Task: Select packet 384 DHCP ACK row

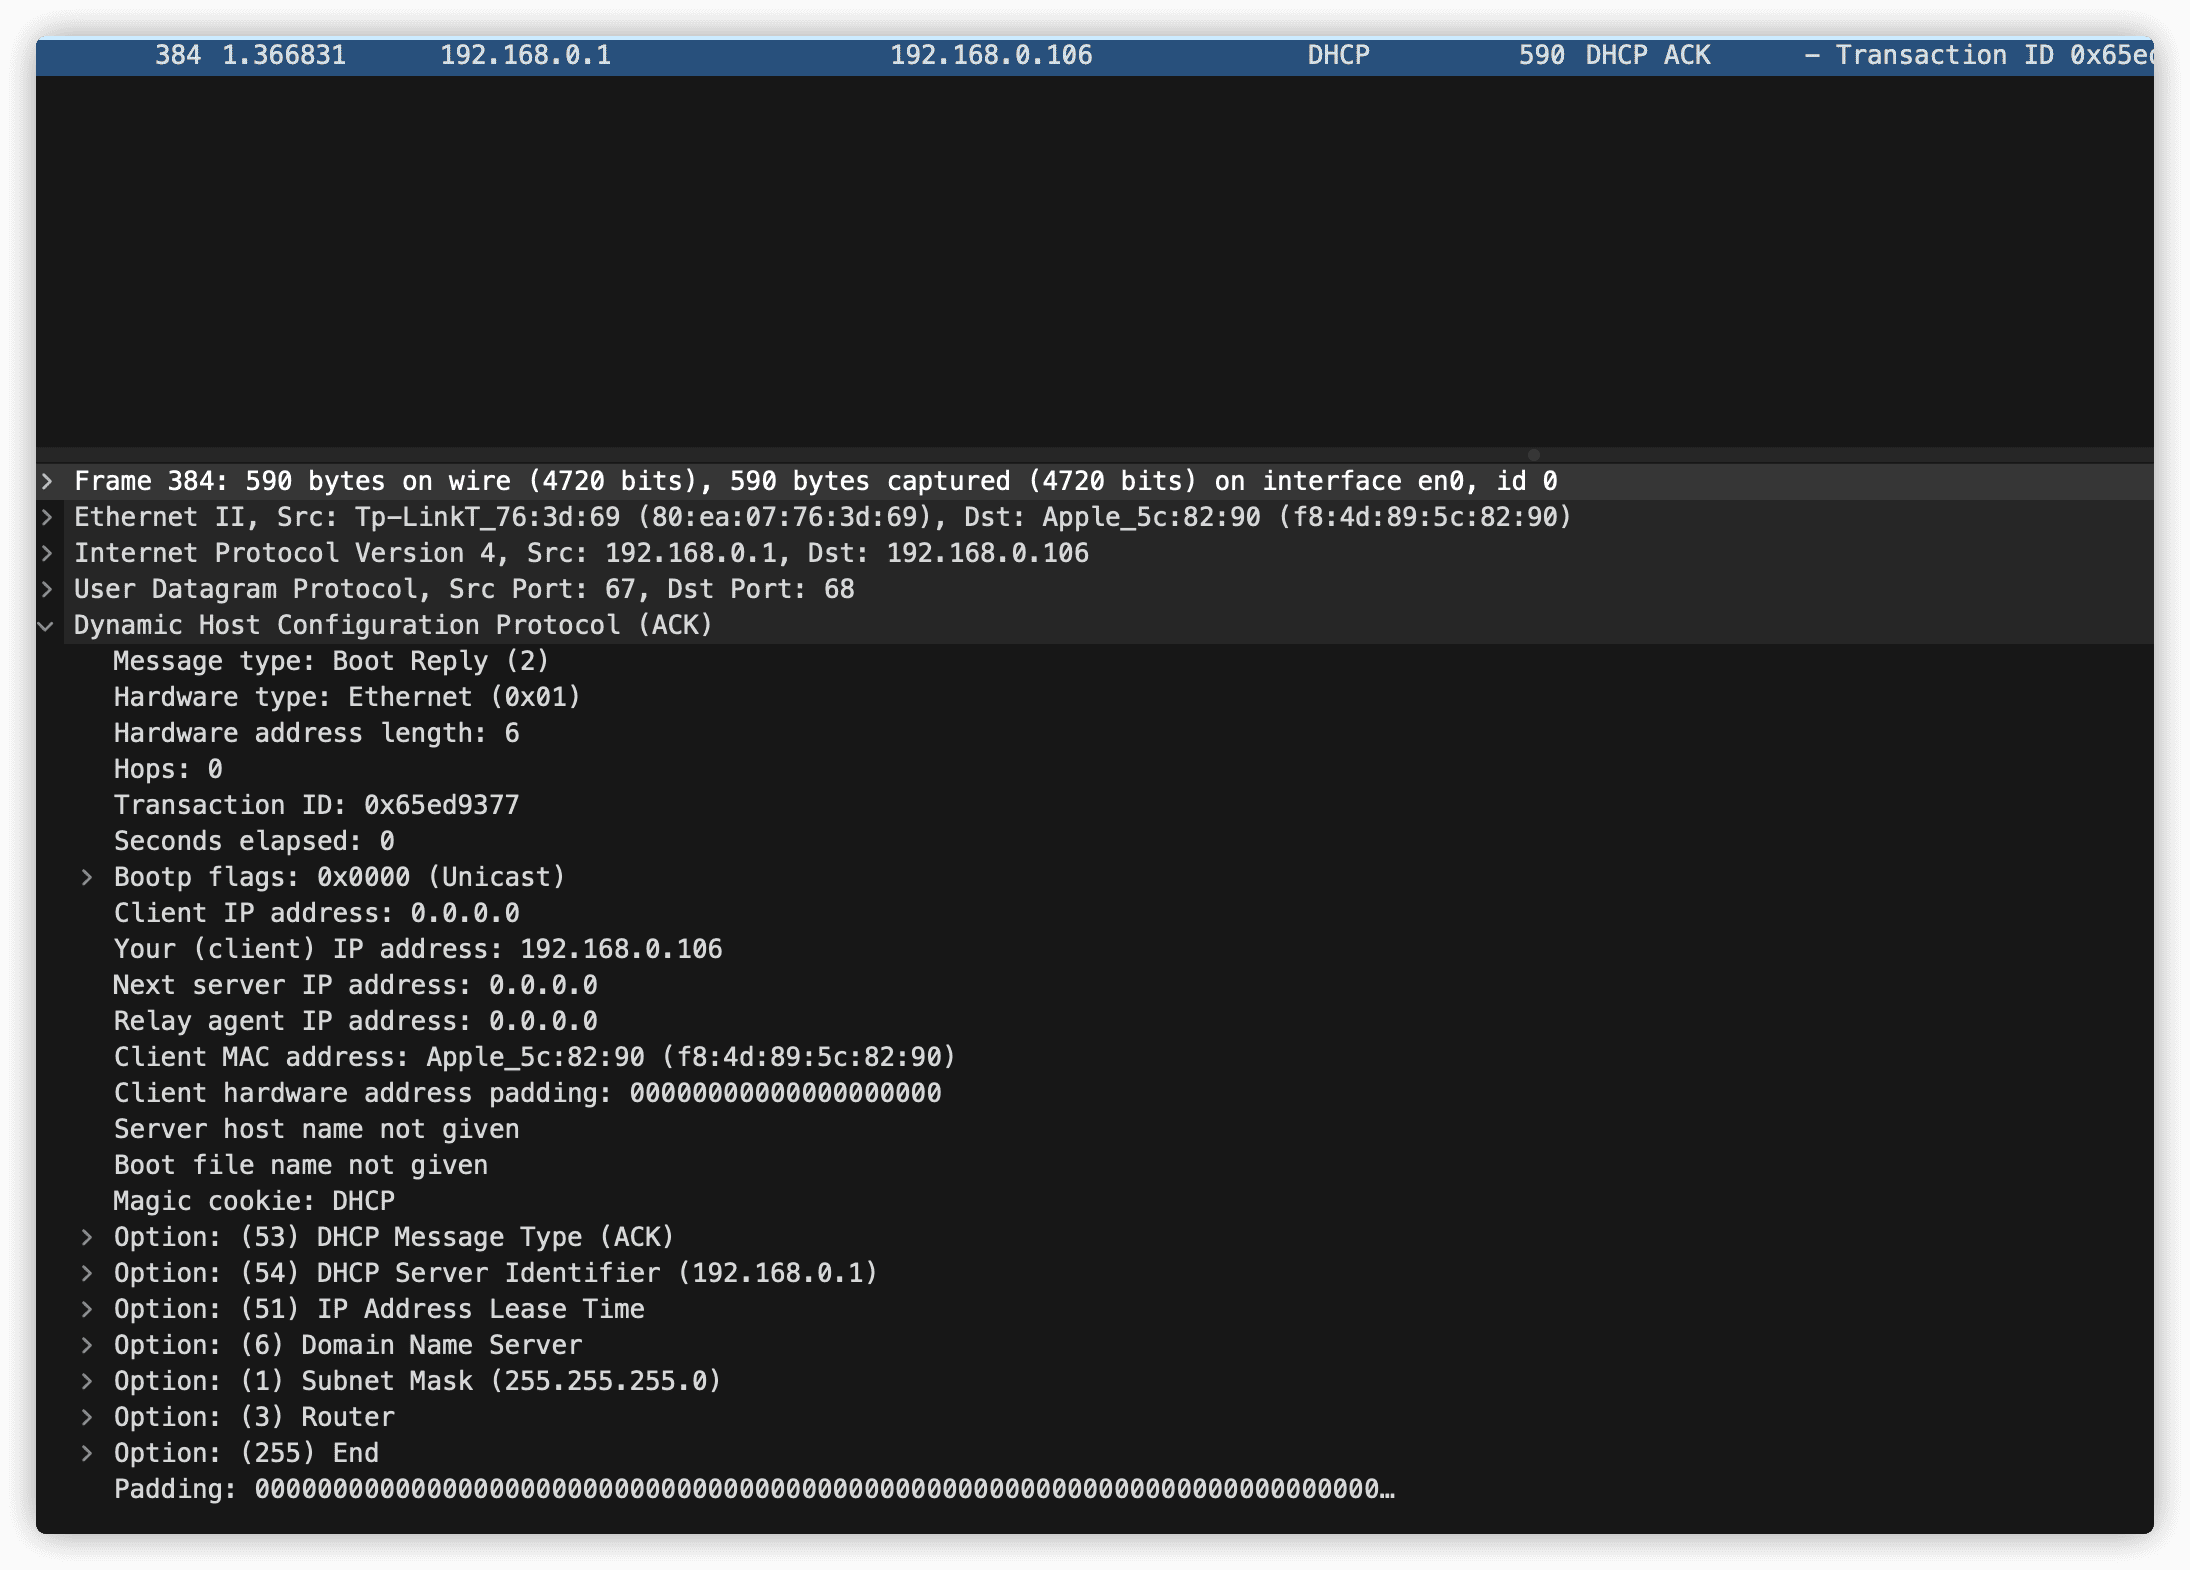Action: point(1095,56)
